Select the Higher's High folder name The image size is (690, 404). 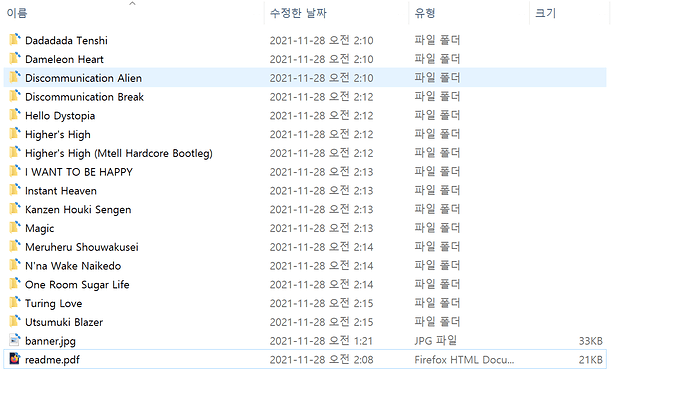(58, 135)
